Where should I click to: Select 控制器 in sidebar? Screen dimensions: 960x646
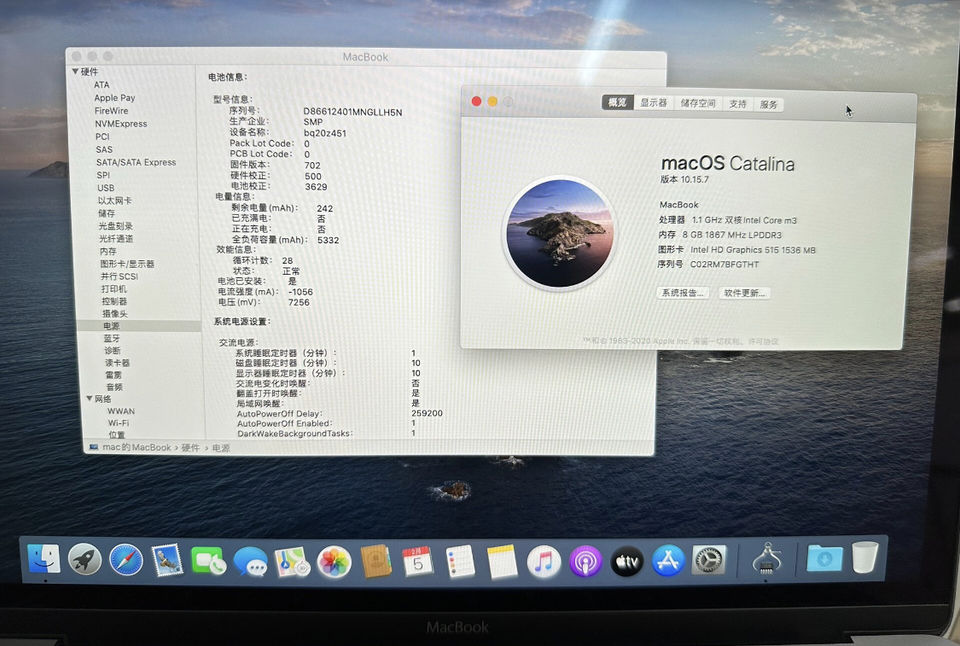114,301
